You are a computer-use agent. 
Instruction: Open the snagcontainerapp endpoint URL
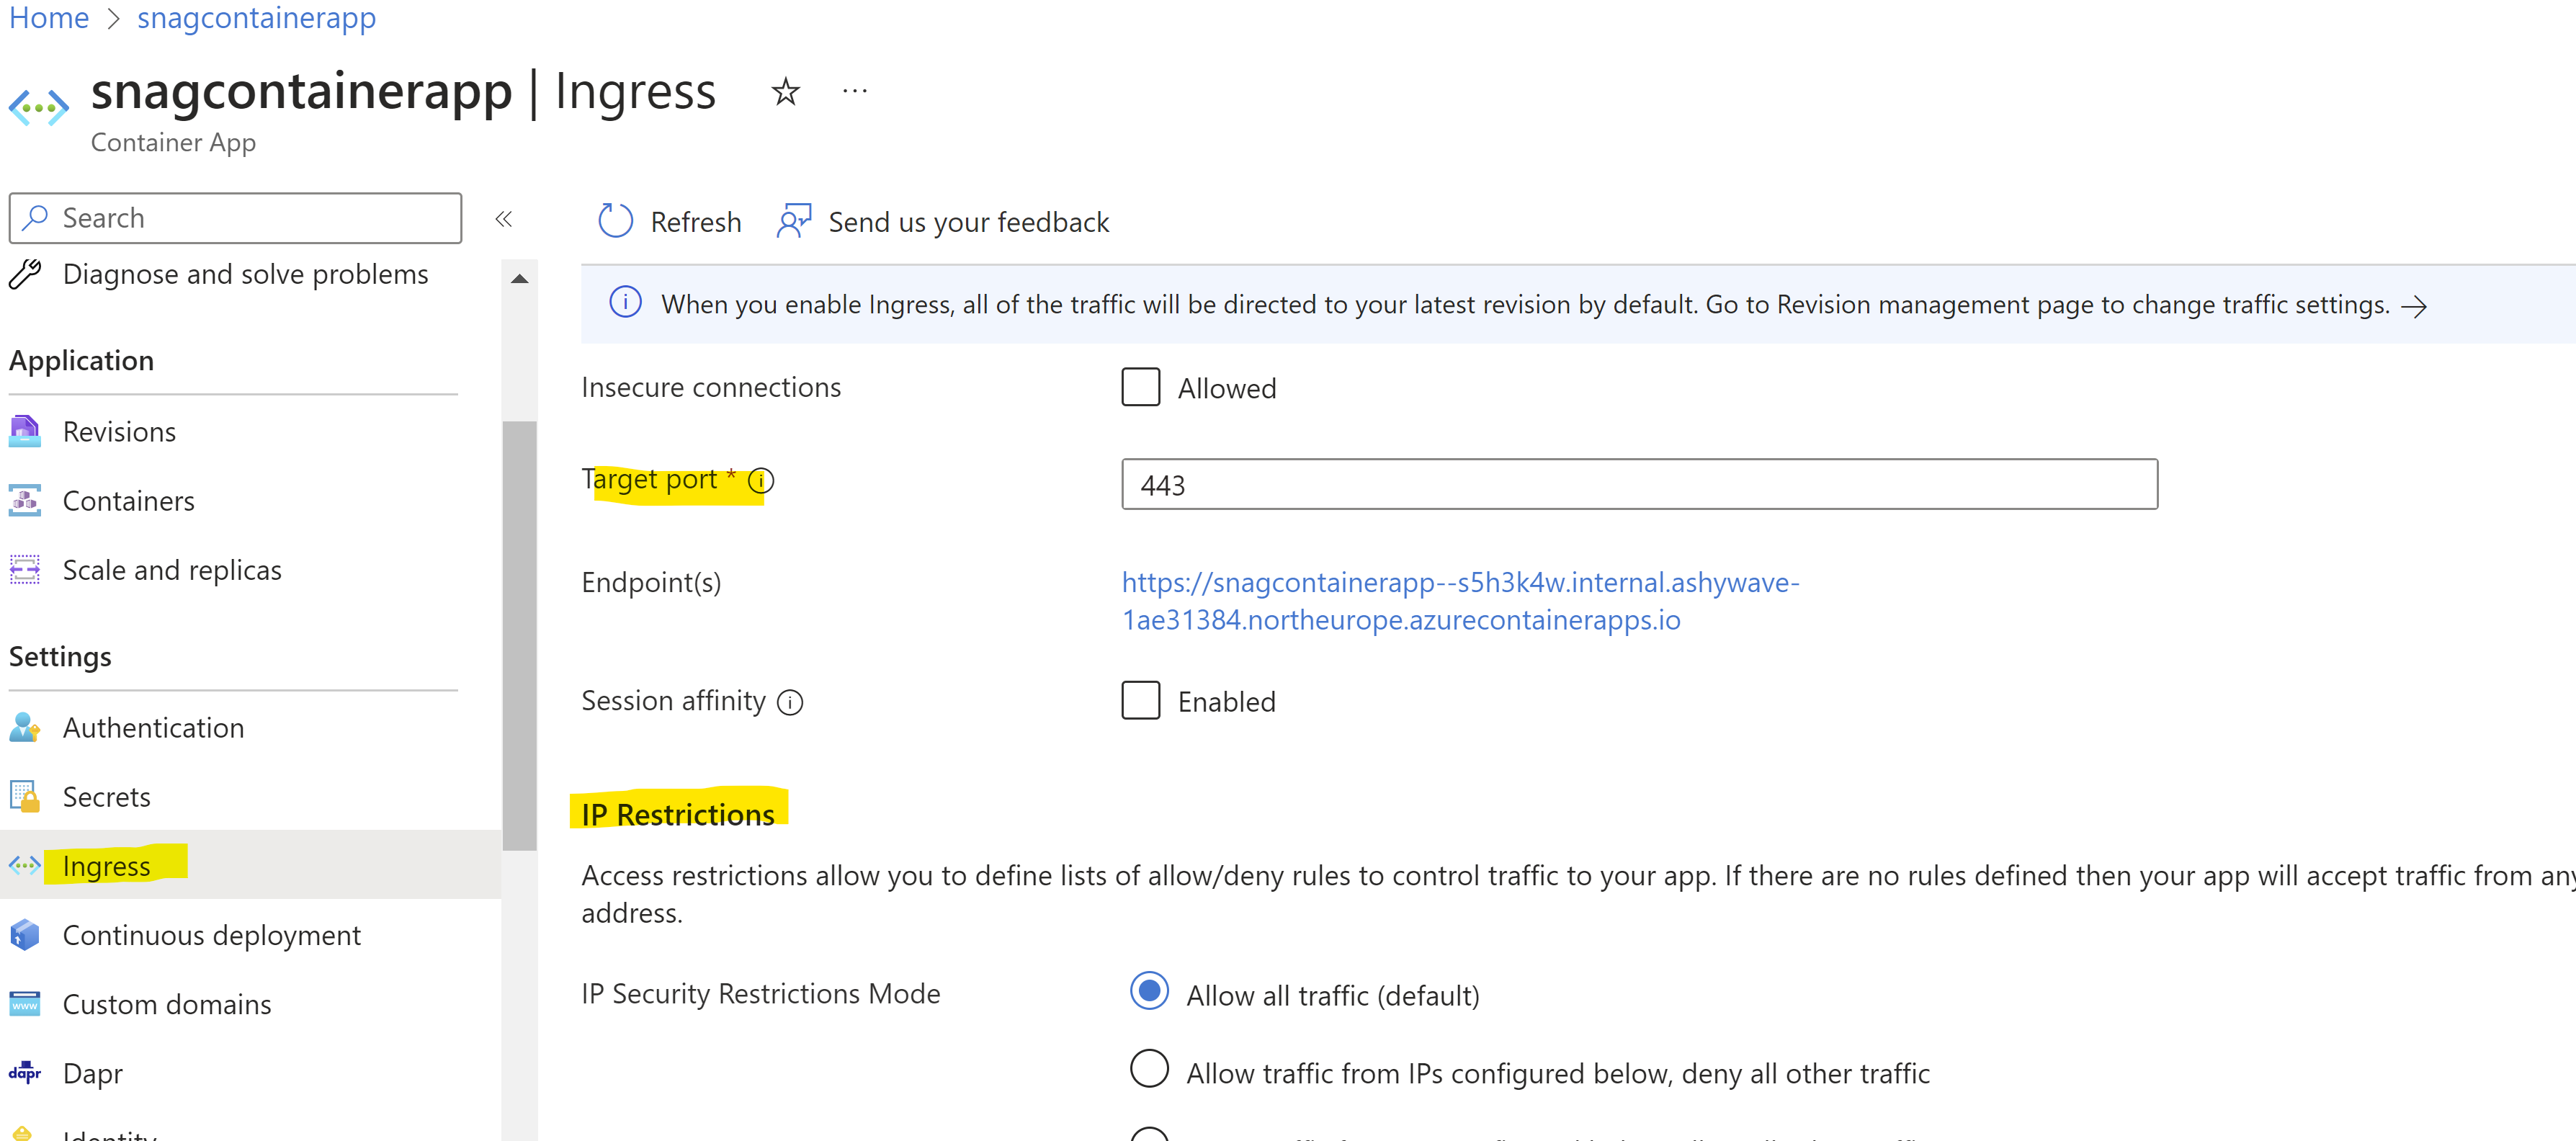pos(1460,601)
